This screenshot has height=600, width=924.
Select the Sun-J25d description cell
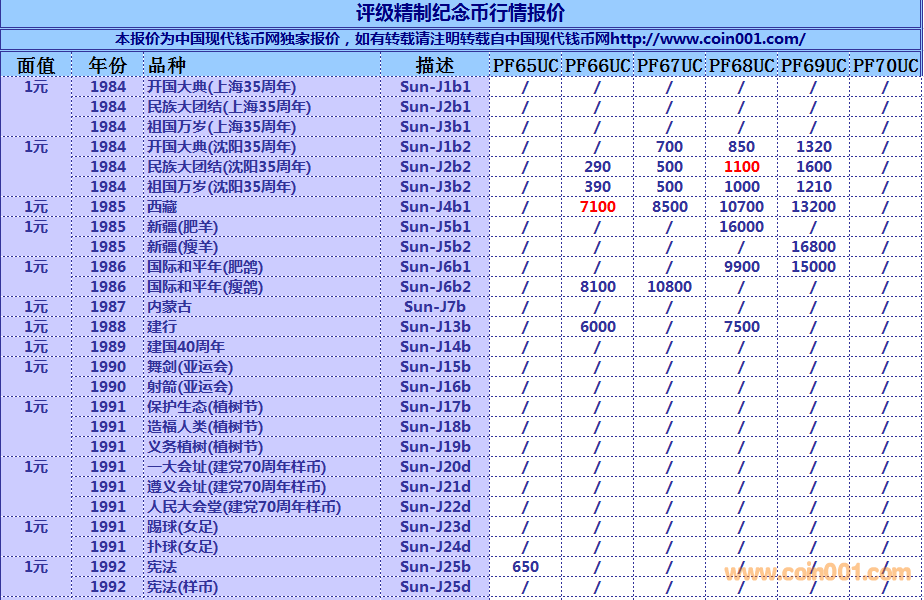[x=435, y=587]
